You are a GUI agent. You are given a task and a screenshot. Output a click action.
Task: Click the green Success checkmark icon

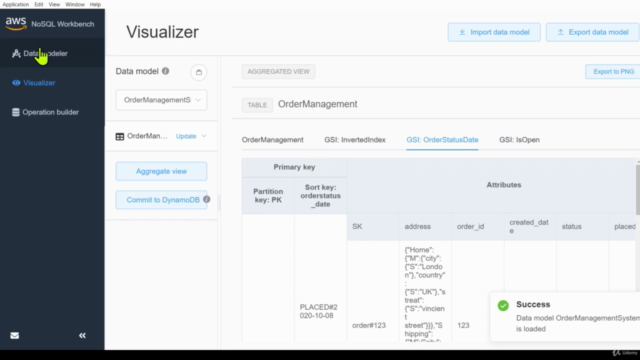coord(503,305)
